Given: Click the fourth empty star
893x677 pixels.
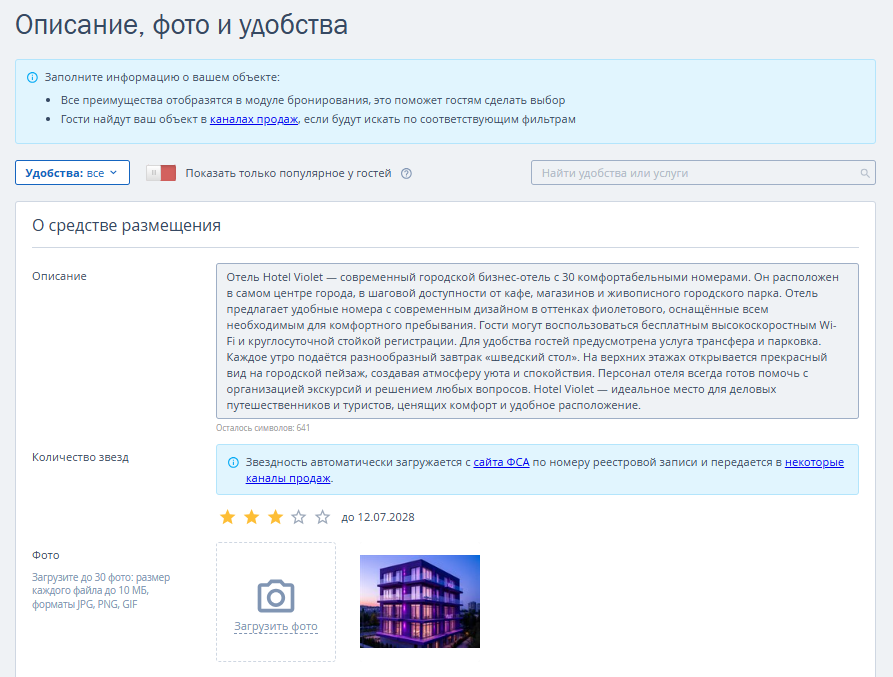Looking at the screenshot, I should click(299, 517).
